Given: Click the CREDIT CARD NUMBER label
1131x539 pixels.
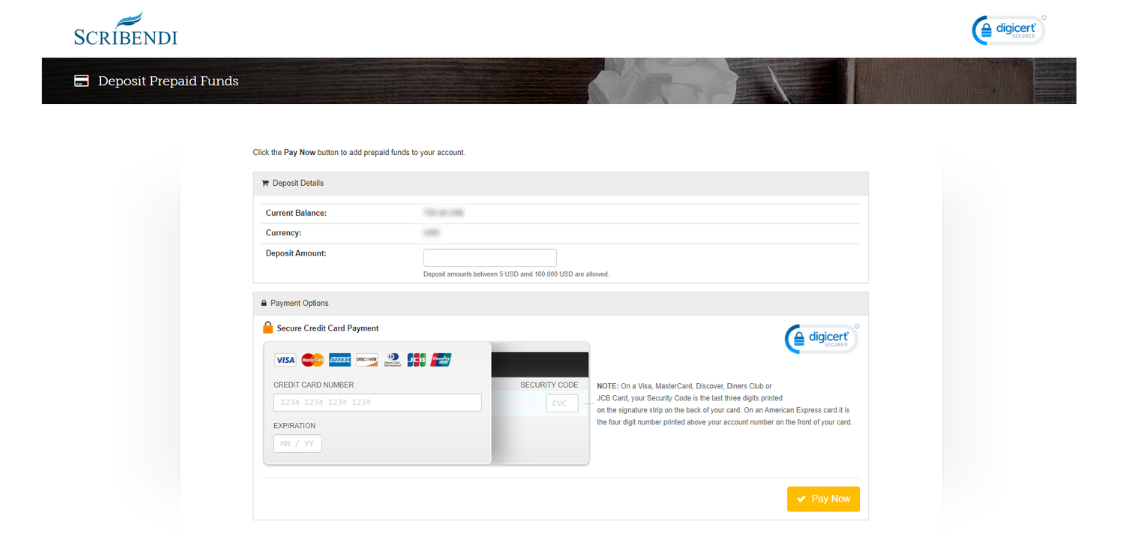Looking at the screenshot, I should [x=314, y=385].
